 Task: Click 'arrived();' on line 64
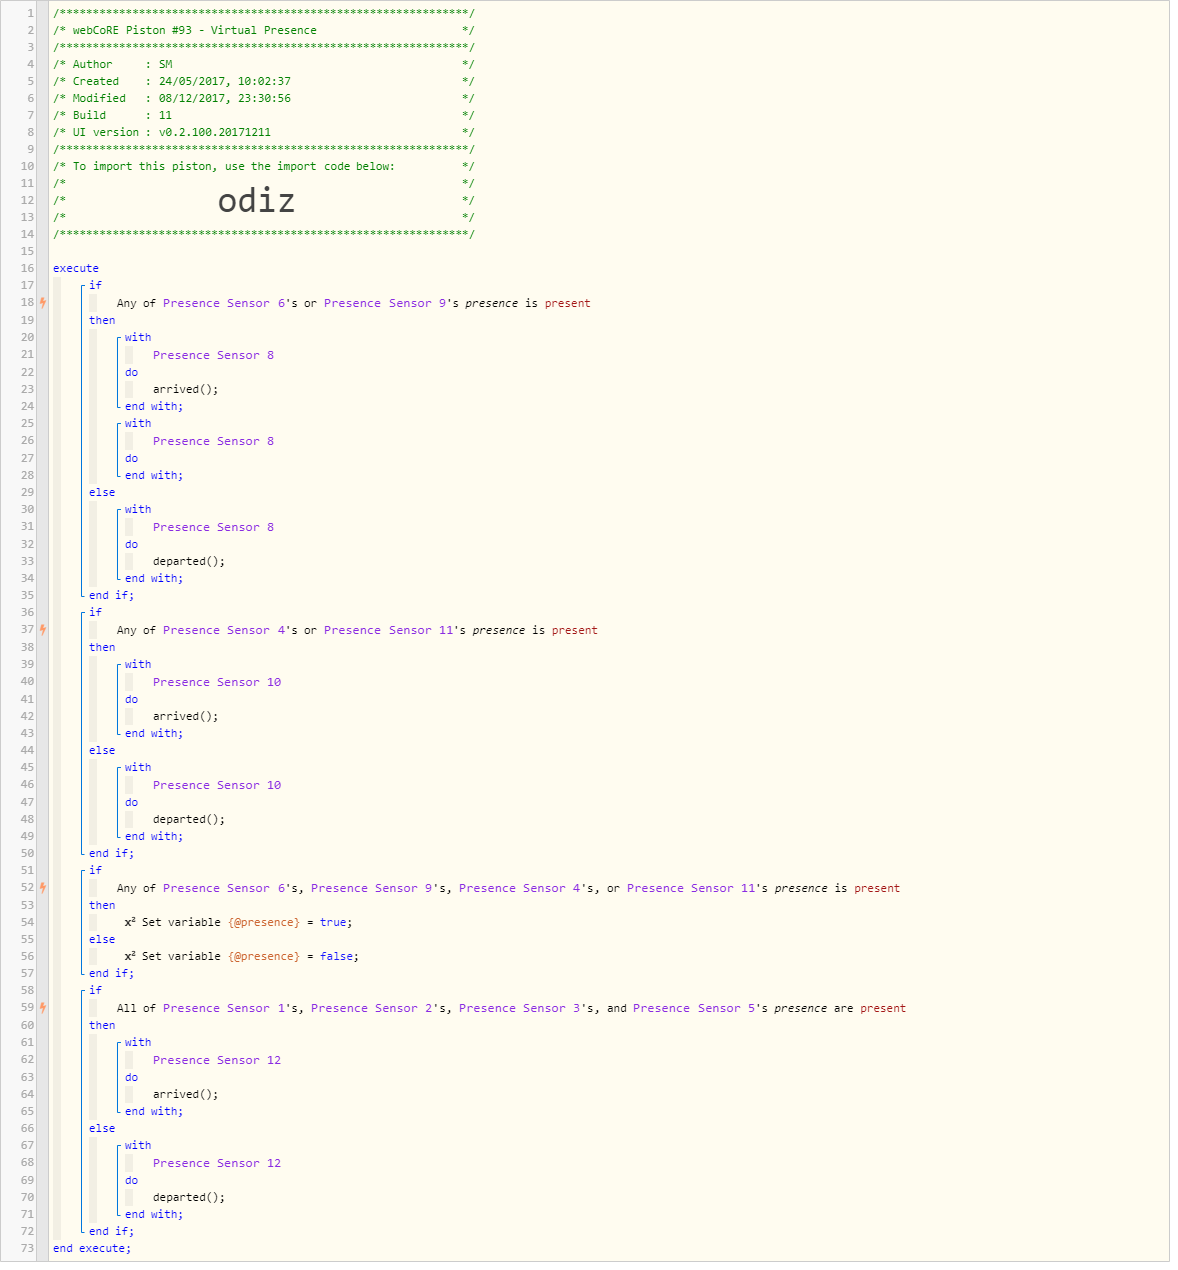(x=185, y=1094)
